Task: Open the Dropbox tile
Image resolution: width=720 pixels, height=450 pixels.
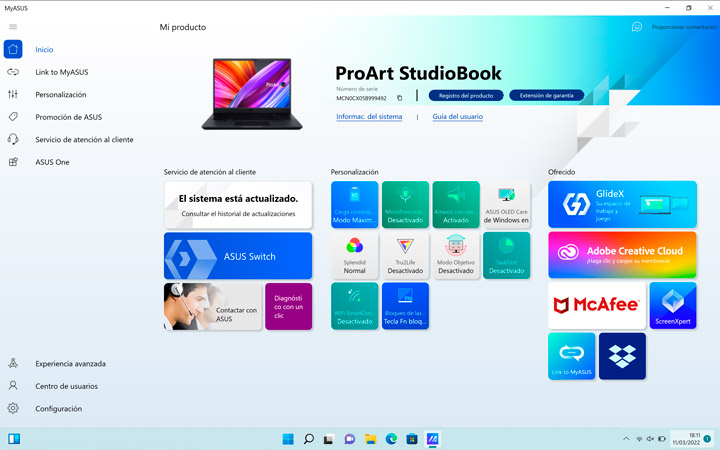Action: pyautogui.click(x=622, y=356)
